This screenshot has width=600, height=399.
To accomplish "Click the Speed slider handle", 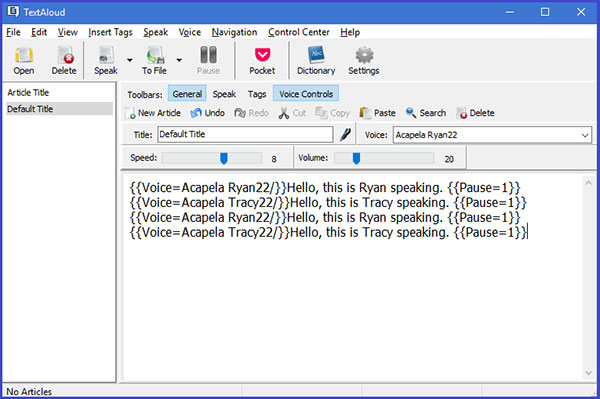I will click(224, 158).
